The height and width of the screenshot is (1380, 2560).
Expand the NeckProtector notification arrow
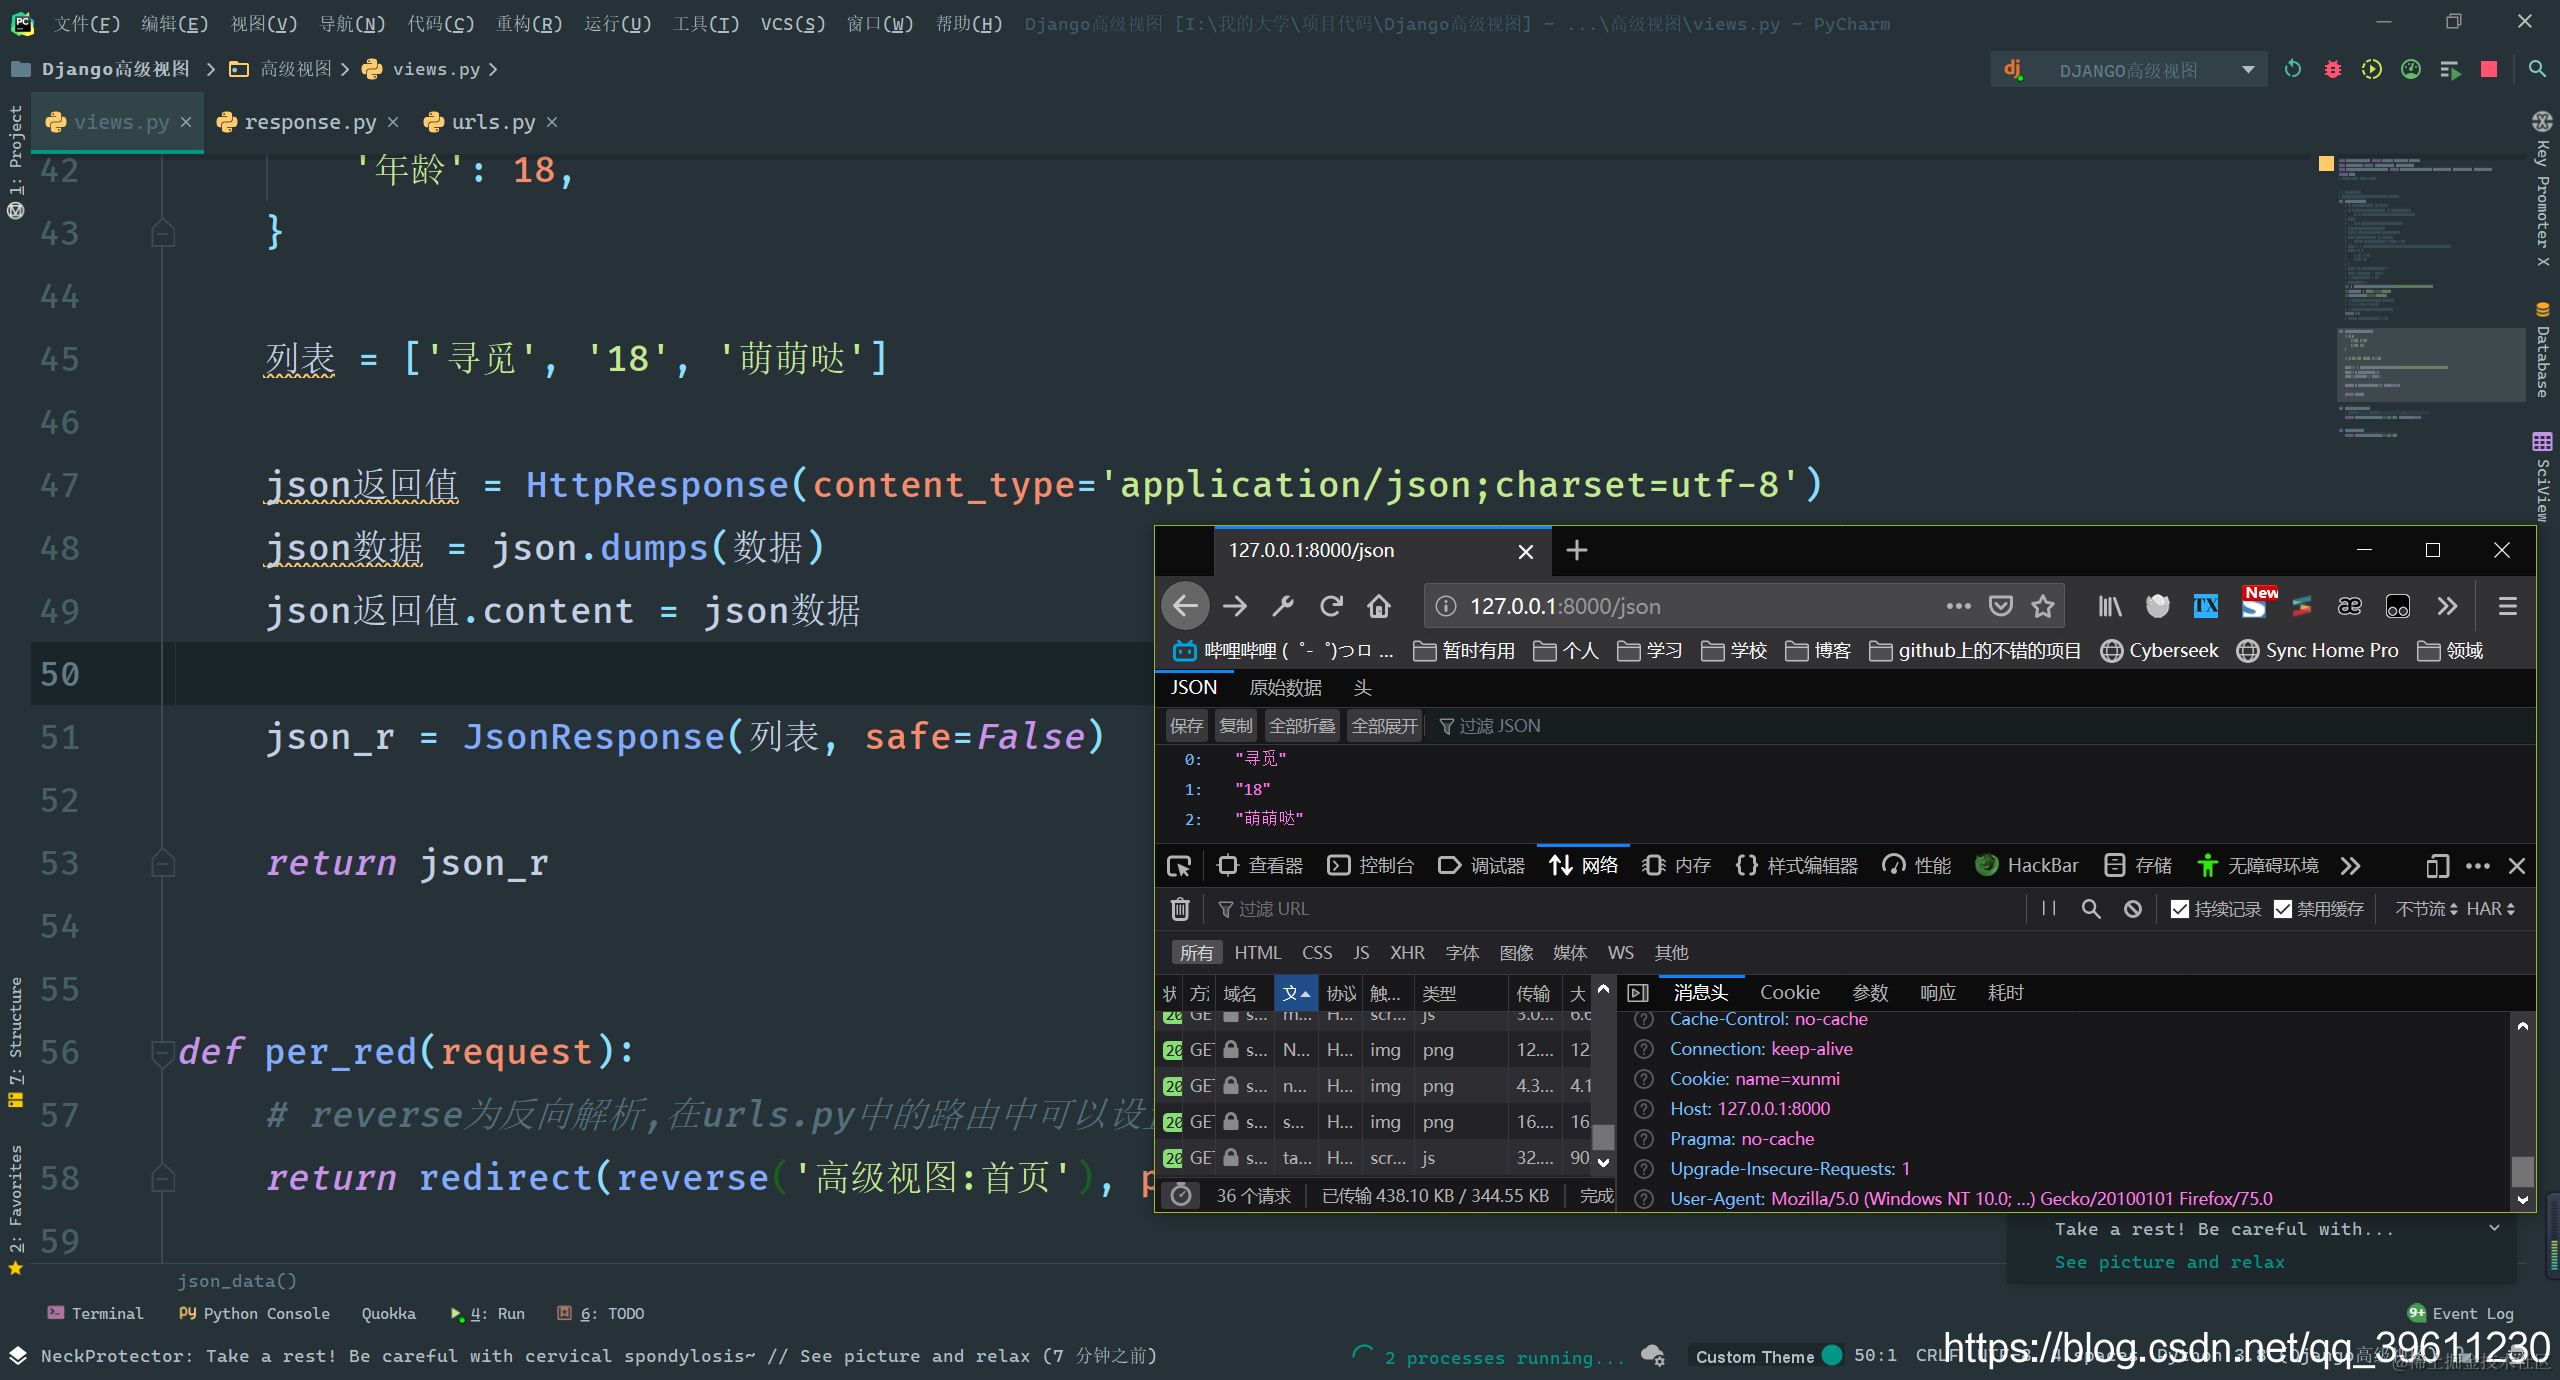2494,1228
